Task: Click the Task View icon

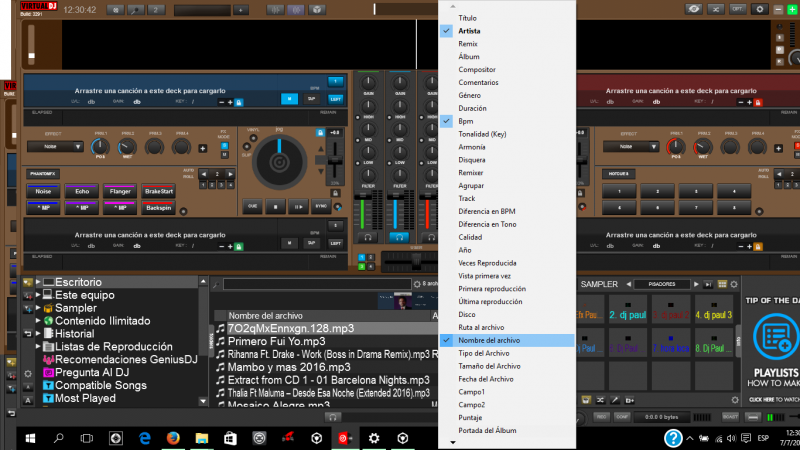Action: [87, 438]
